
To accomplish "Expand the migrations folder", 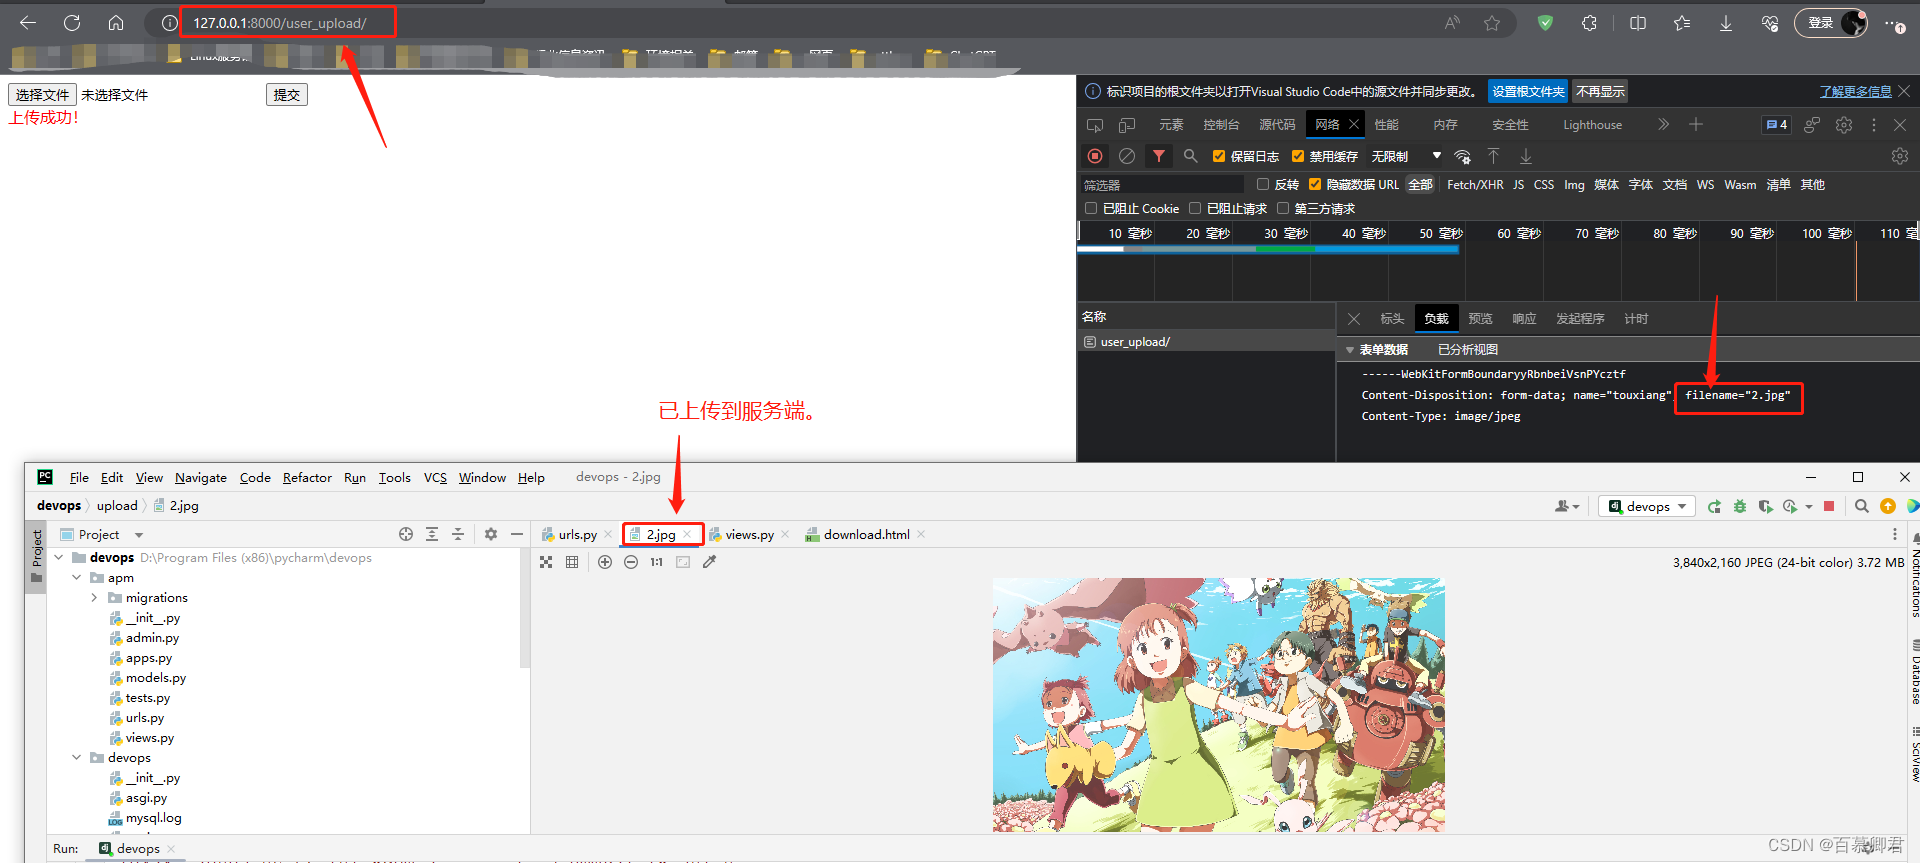I will point(95,597).
